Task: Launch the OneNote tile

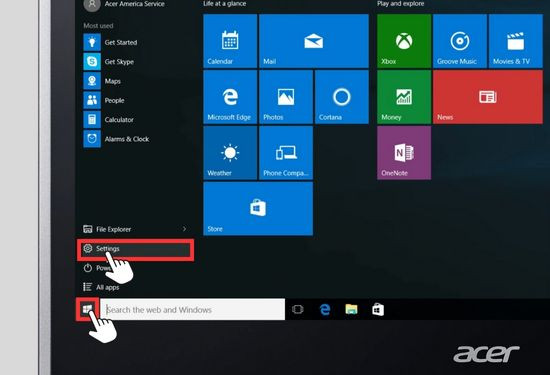Action: 404,153
